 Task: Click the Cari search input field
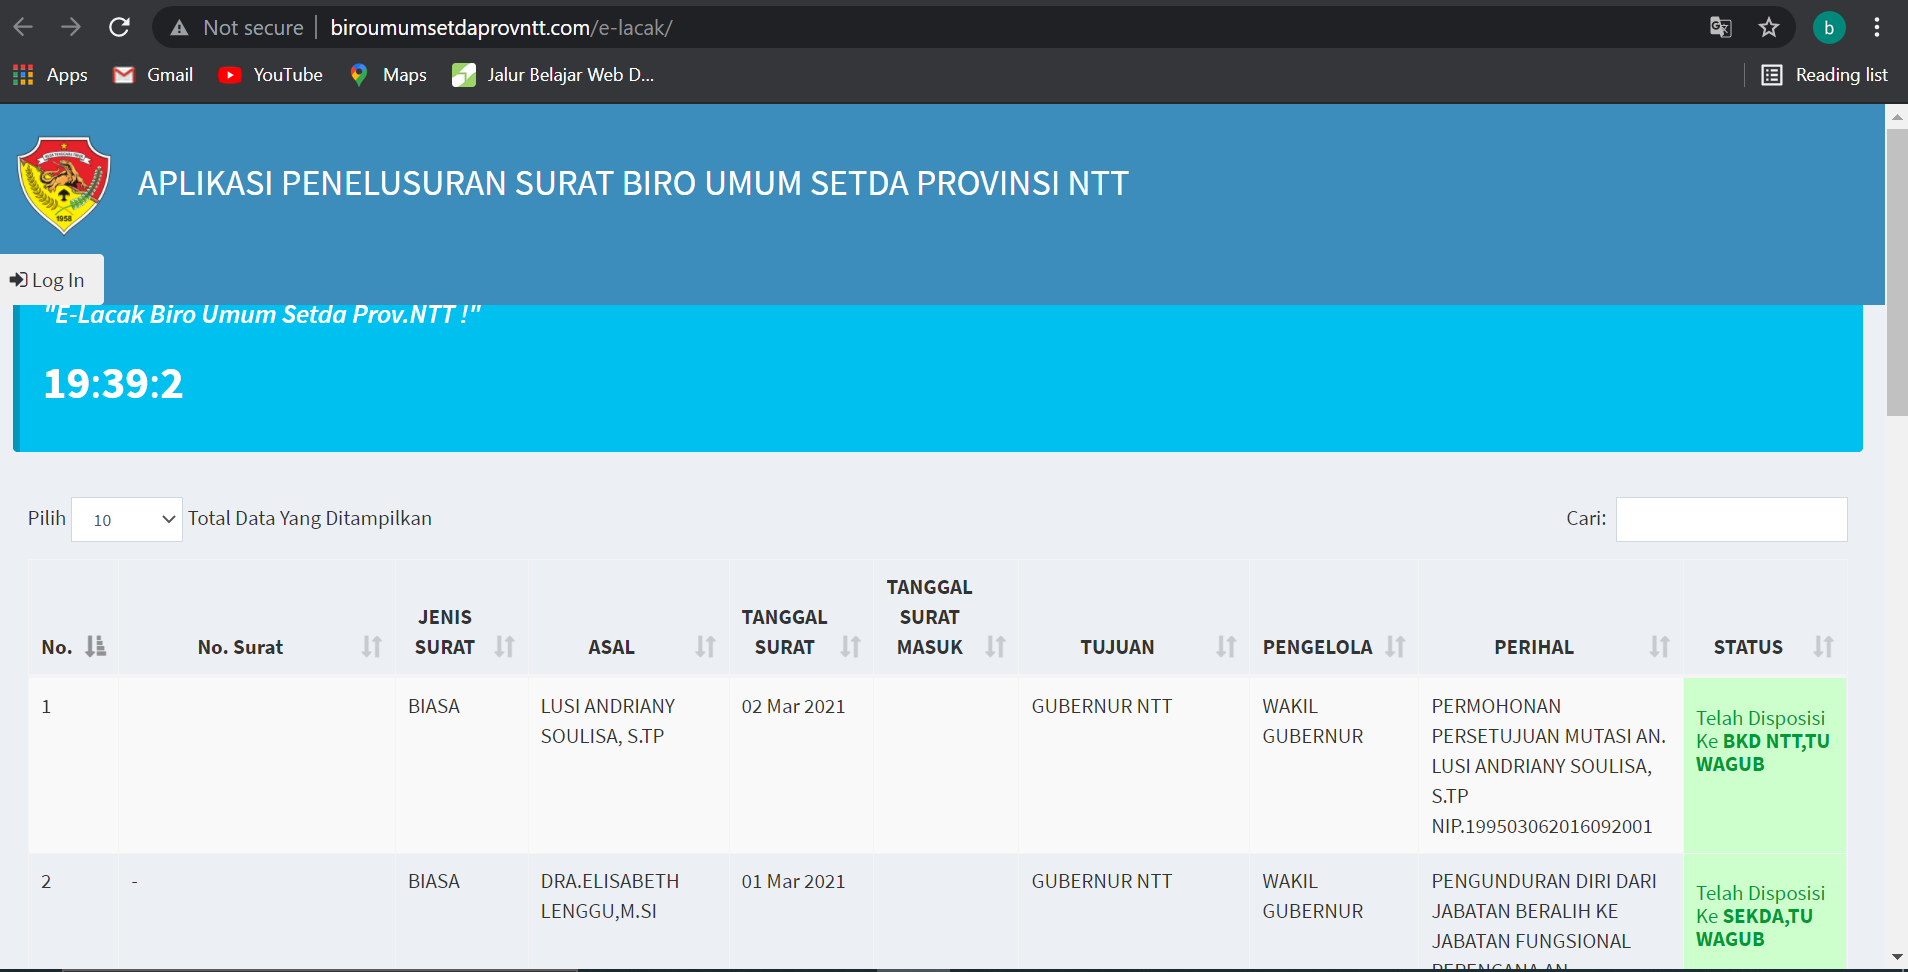coord(1731,519)
